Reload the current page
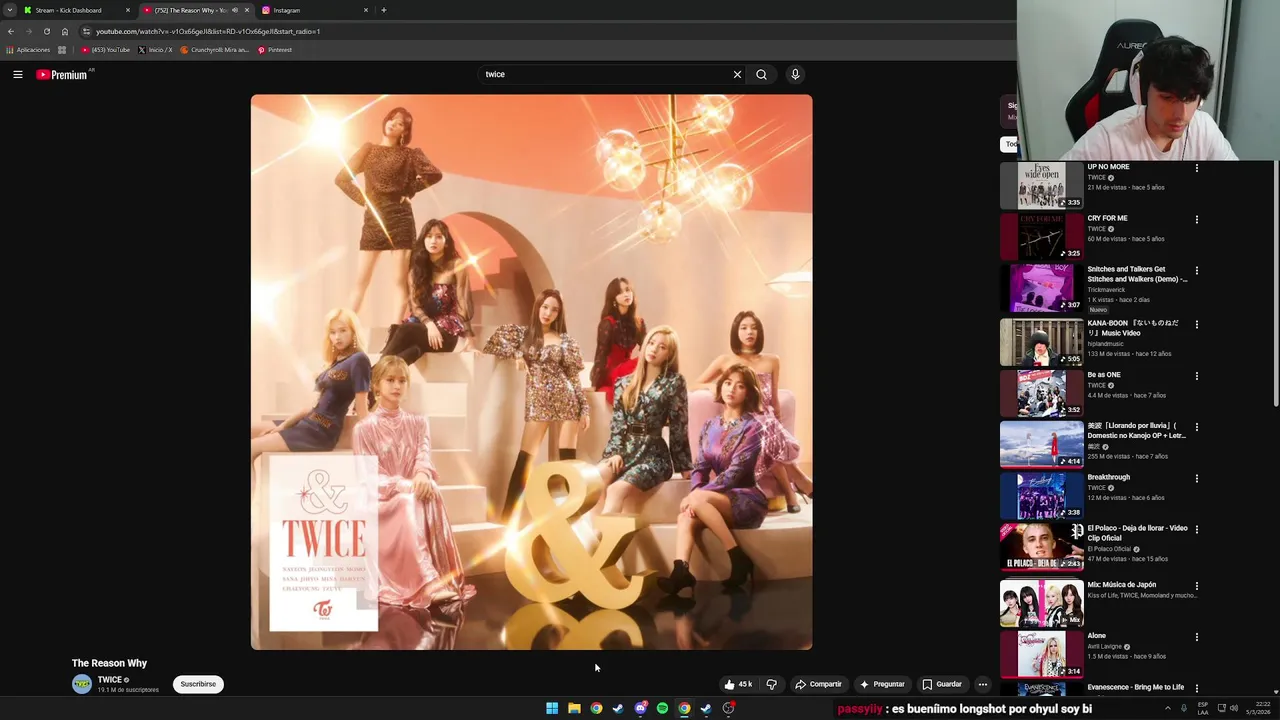 click(46, 31)
